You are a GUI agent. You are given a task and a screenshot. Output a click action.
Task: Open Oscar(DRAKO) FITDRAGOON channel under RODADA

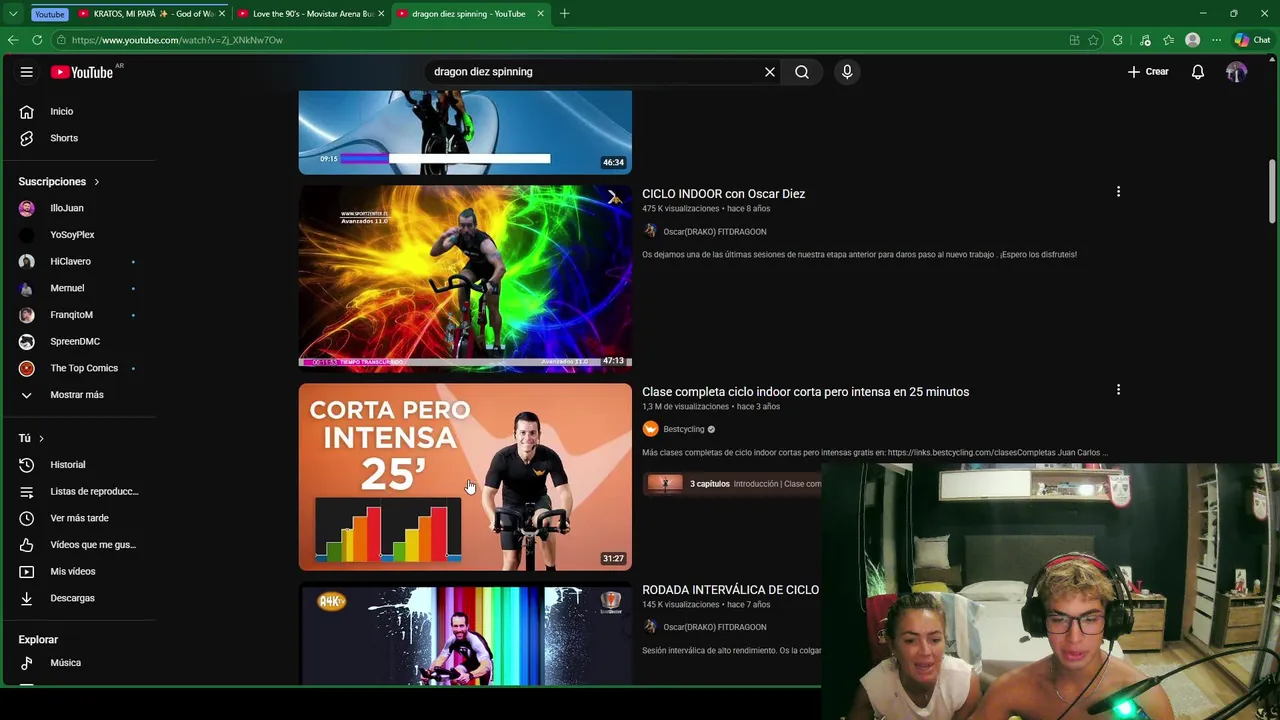tap(714, 627)
